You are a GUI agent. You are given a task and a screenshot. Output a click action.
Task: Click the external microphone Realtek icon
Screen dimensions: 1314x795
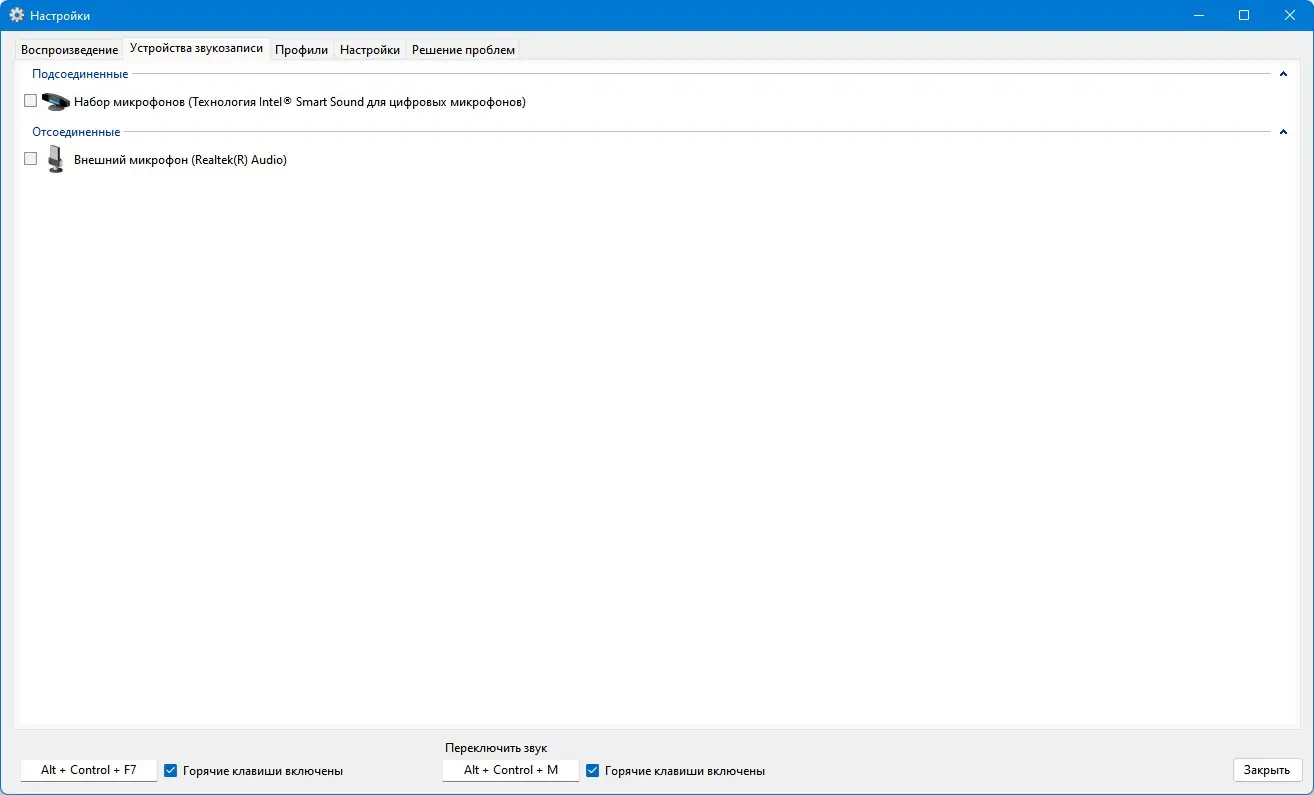point(56,159)
